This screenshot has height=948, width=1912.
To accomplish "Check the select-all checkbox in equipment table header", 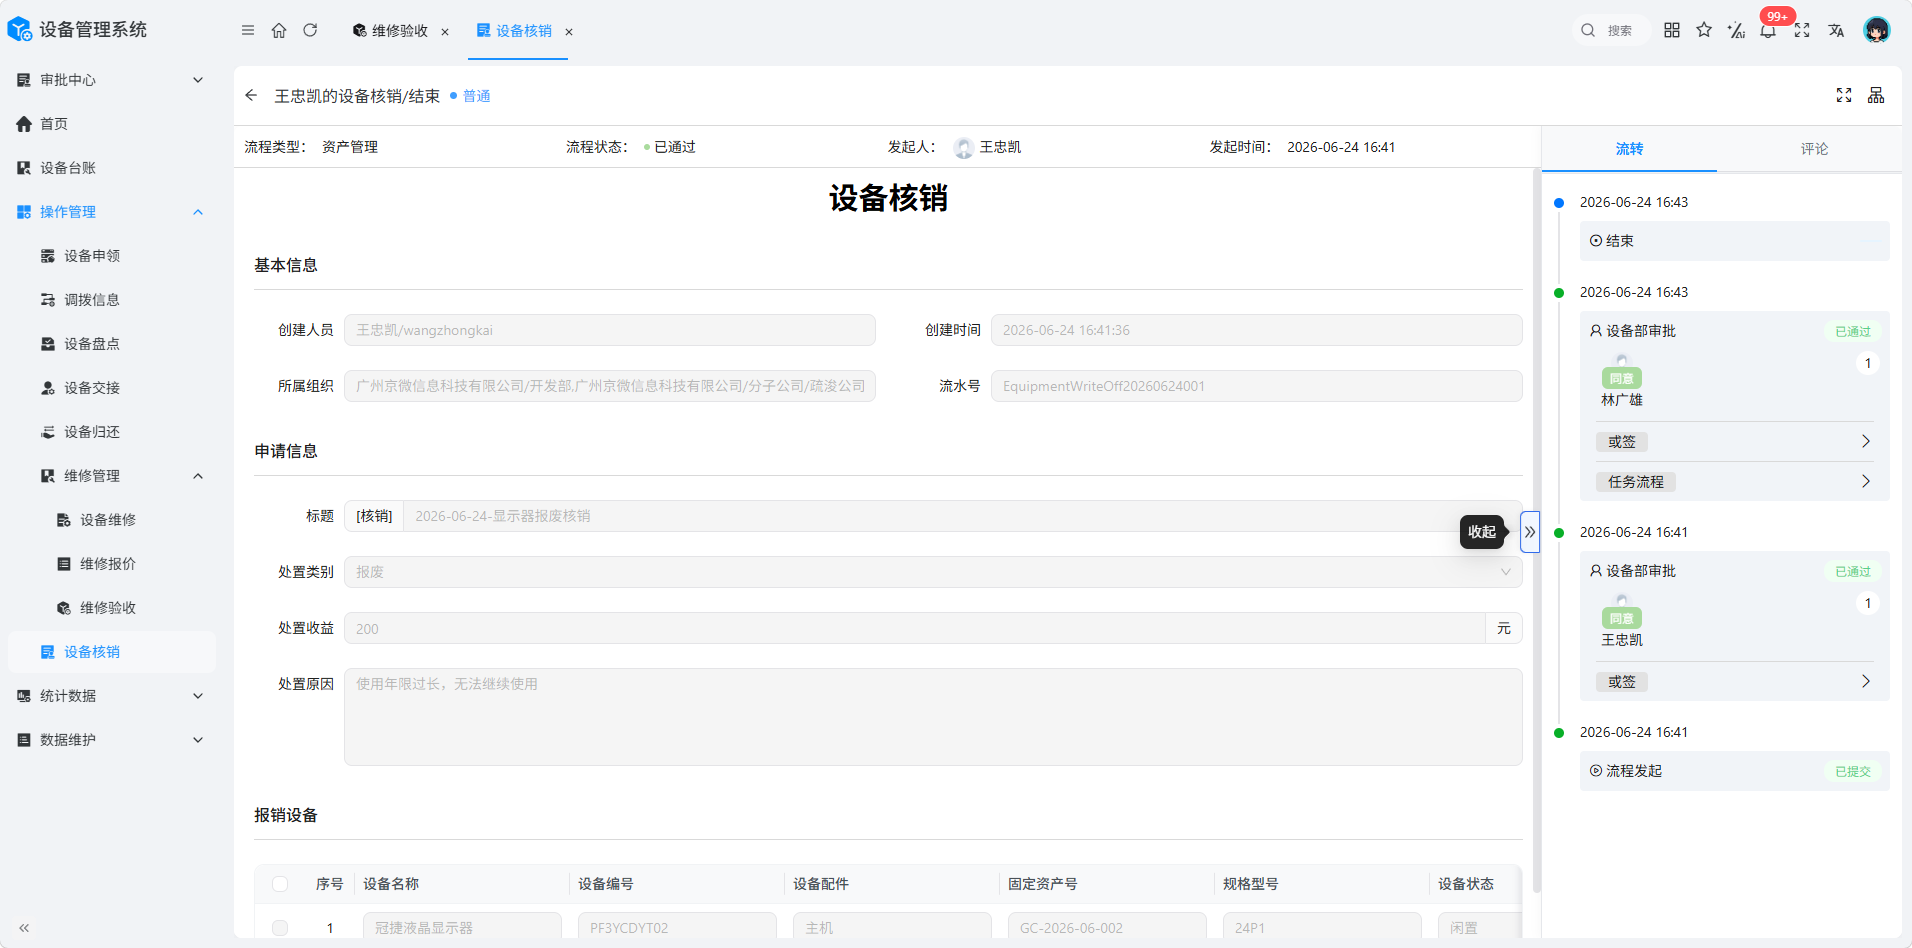I will coord(280,884).
